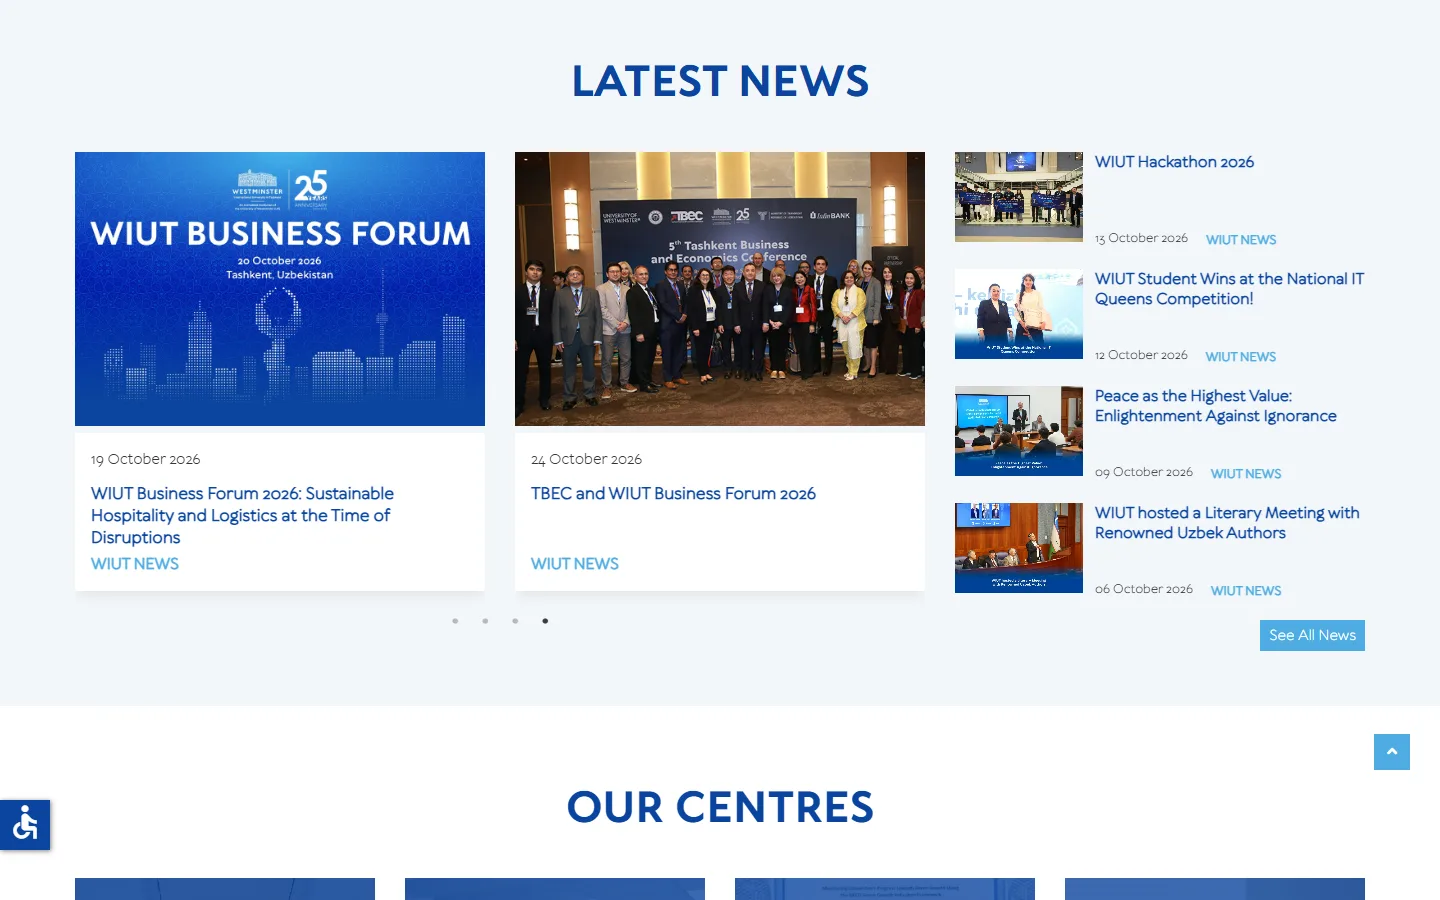Click the IT Queens Competition thumbnail

click(1019, 314)
